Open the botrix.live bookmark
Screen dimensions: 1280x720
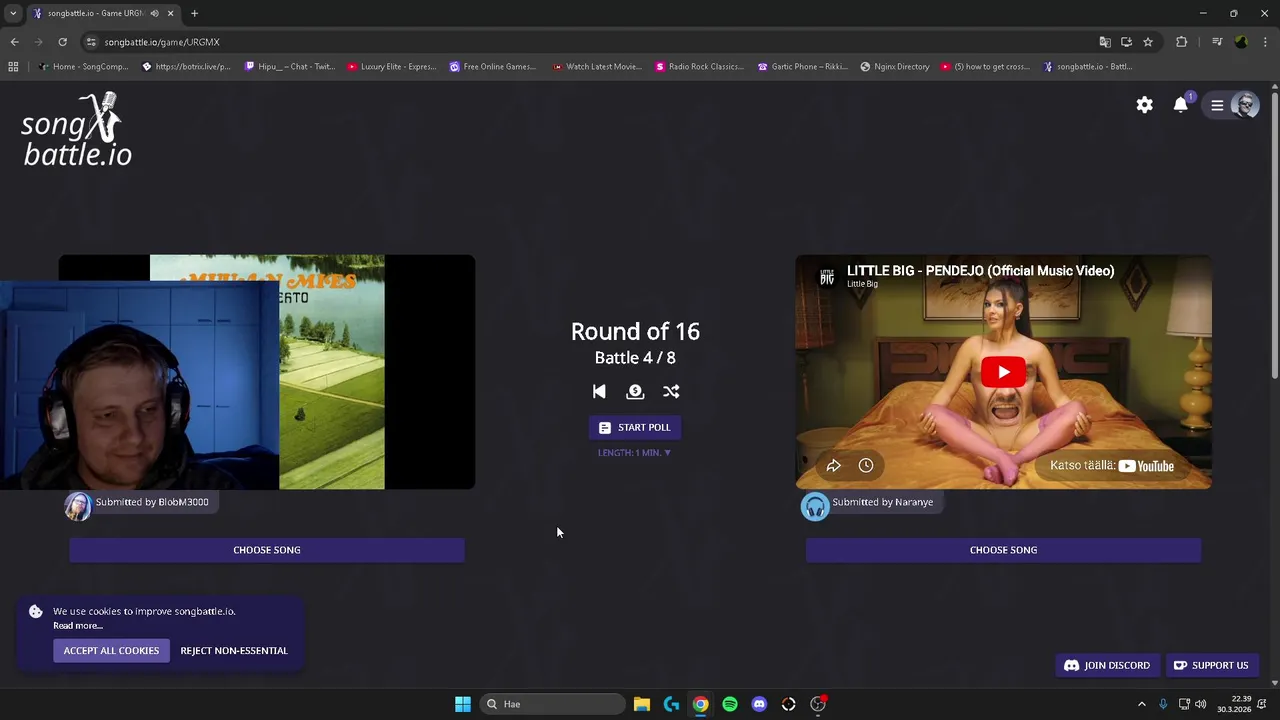[186, 67]
